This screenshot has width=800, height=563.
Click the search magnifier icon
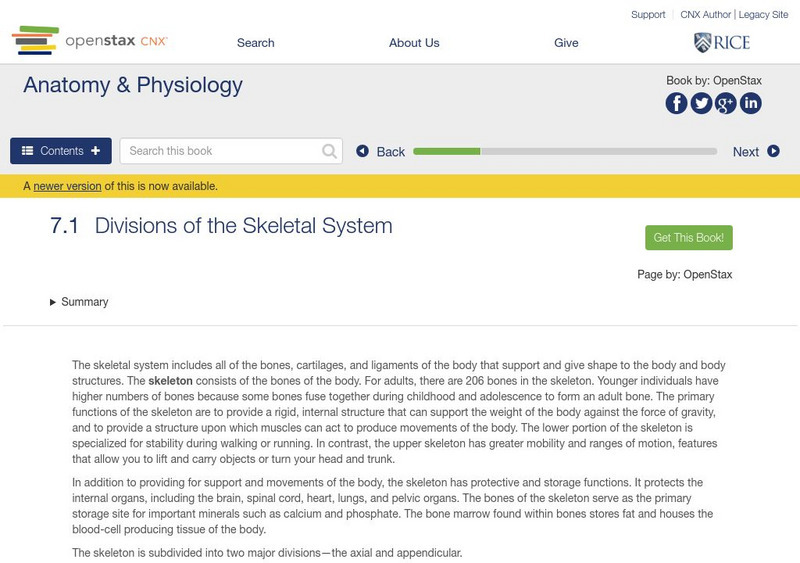[330, 151]
